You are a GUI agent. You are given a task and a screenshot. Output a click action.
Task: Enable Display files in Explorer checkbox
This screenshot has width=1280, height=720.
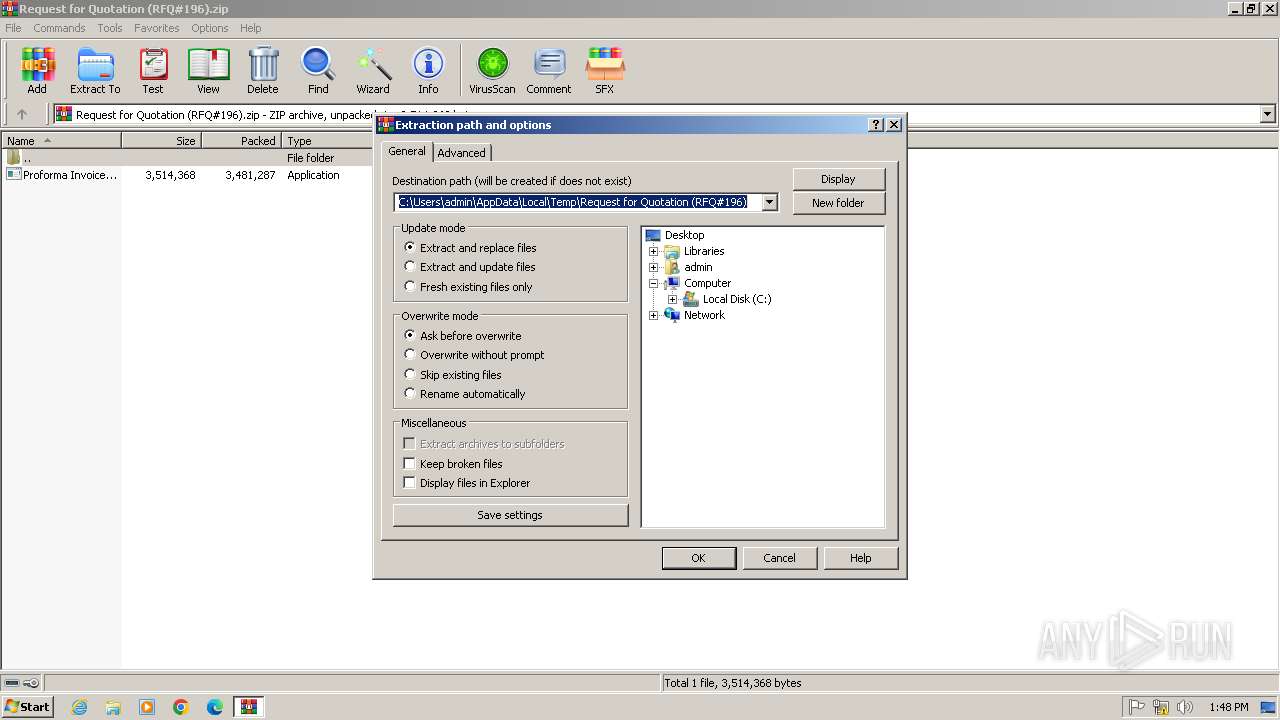409,483
